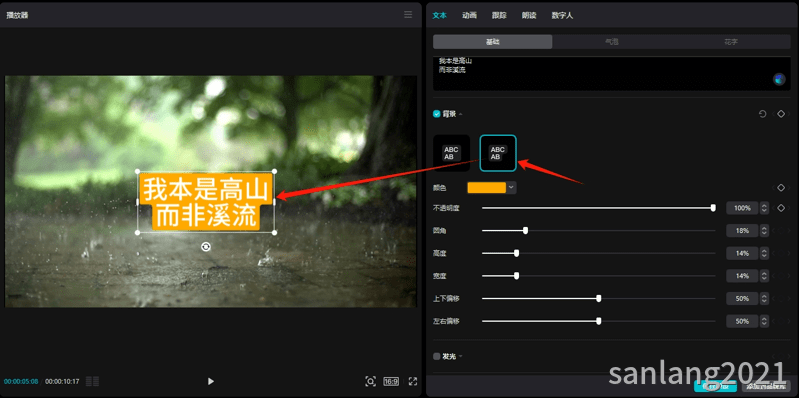Reset the 背景 background settings
The height and width of the screenshot is (398, 799).
[x=762, y=114]
